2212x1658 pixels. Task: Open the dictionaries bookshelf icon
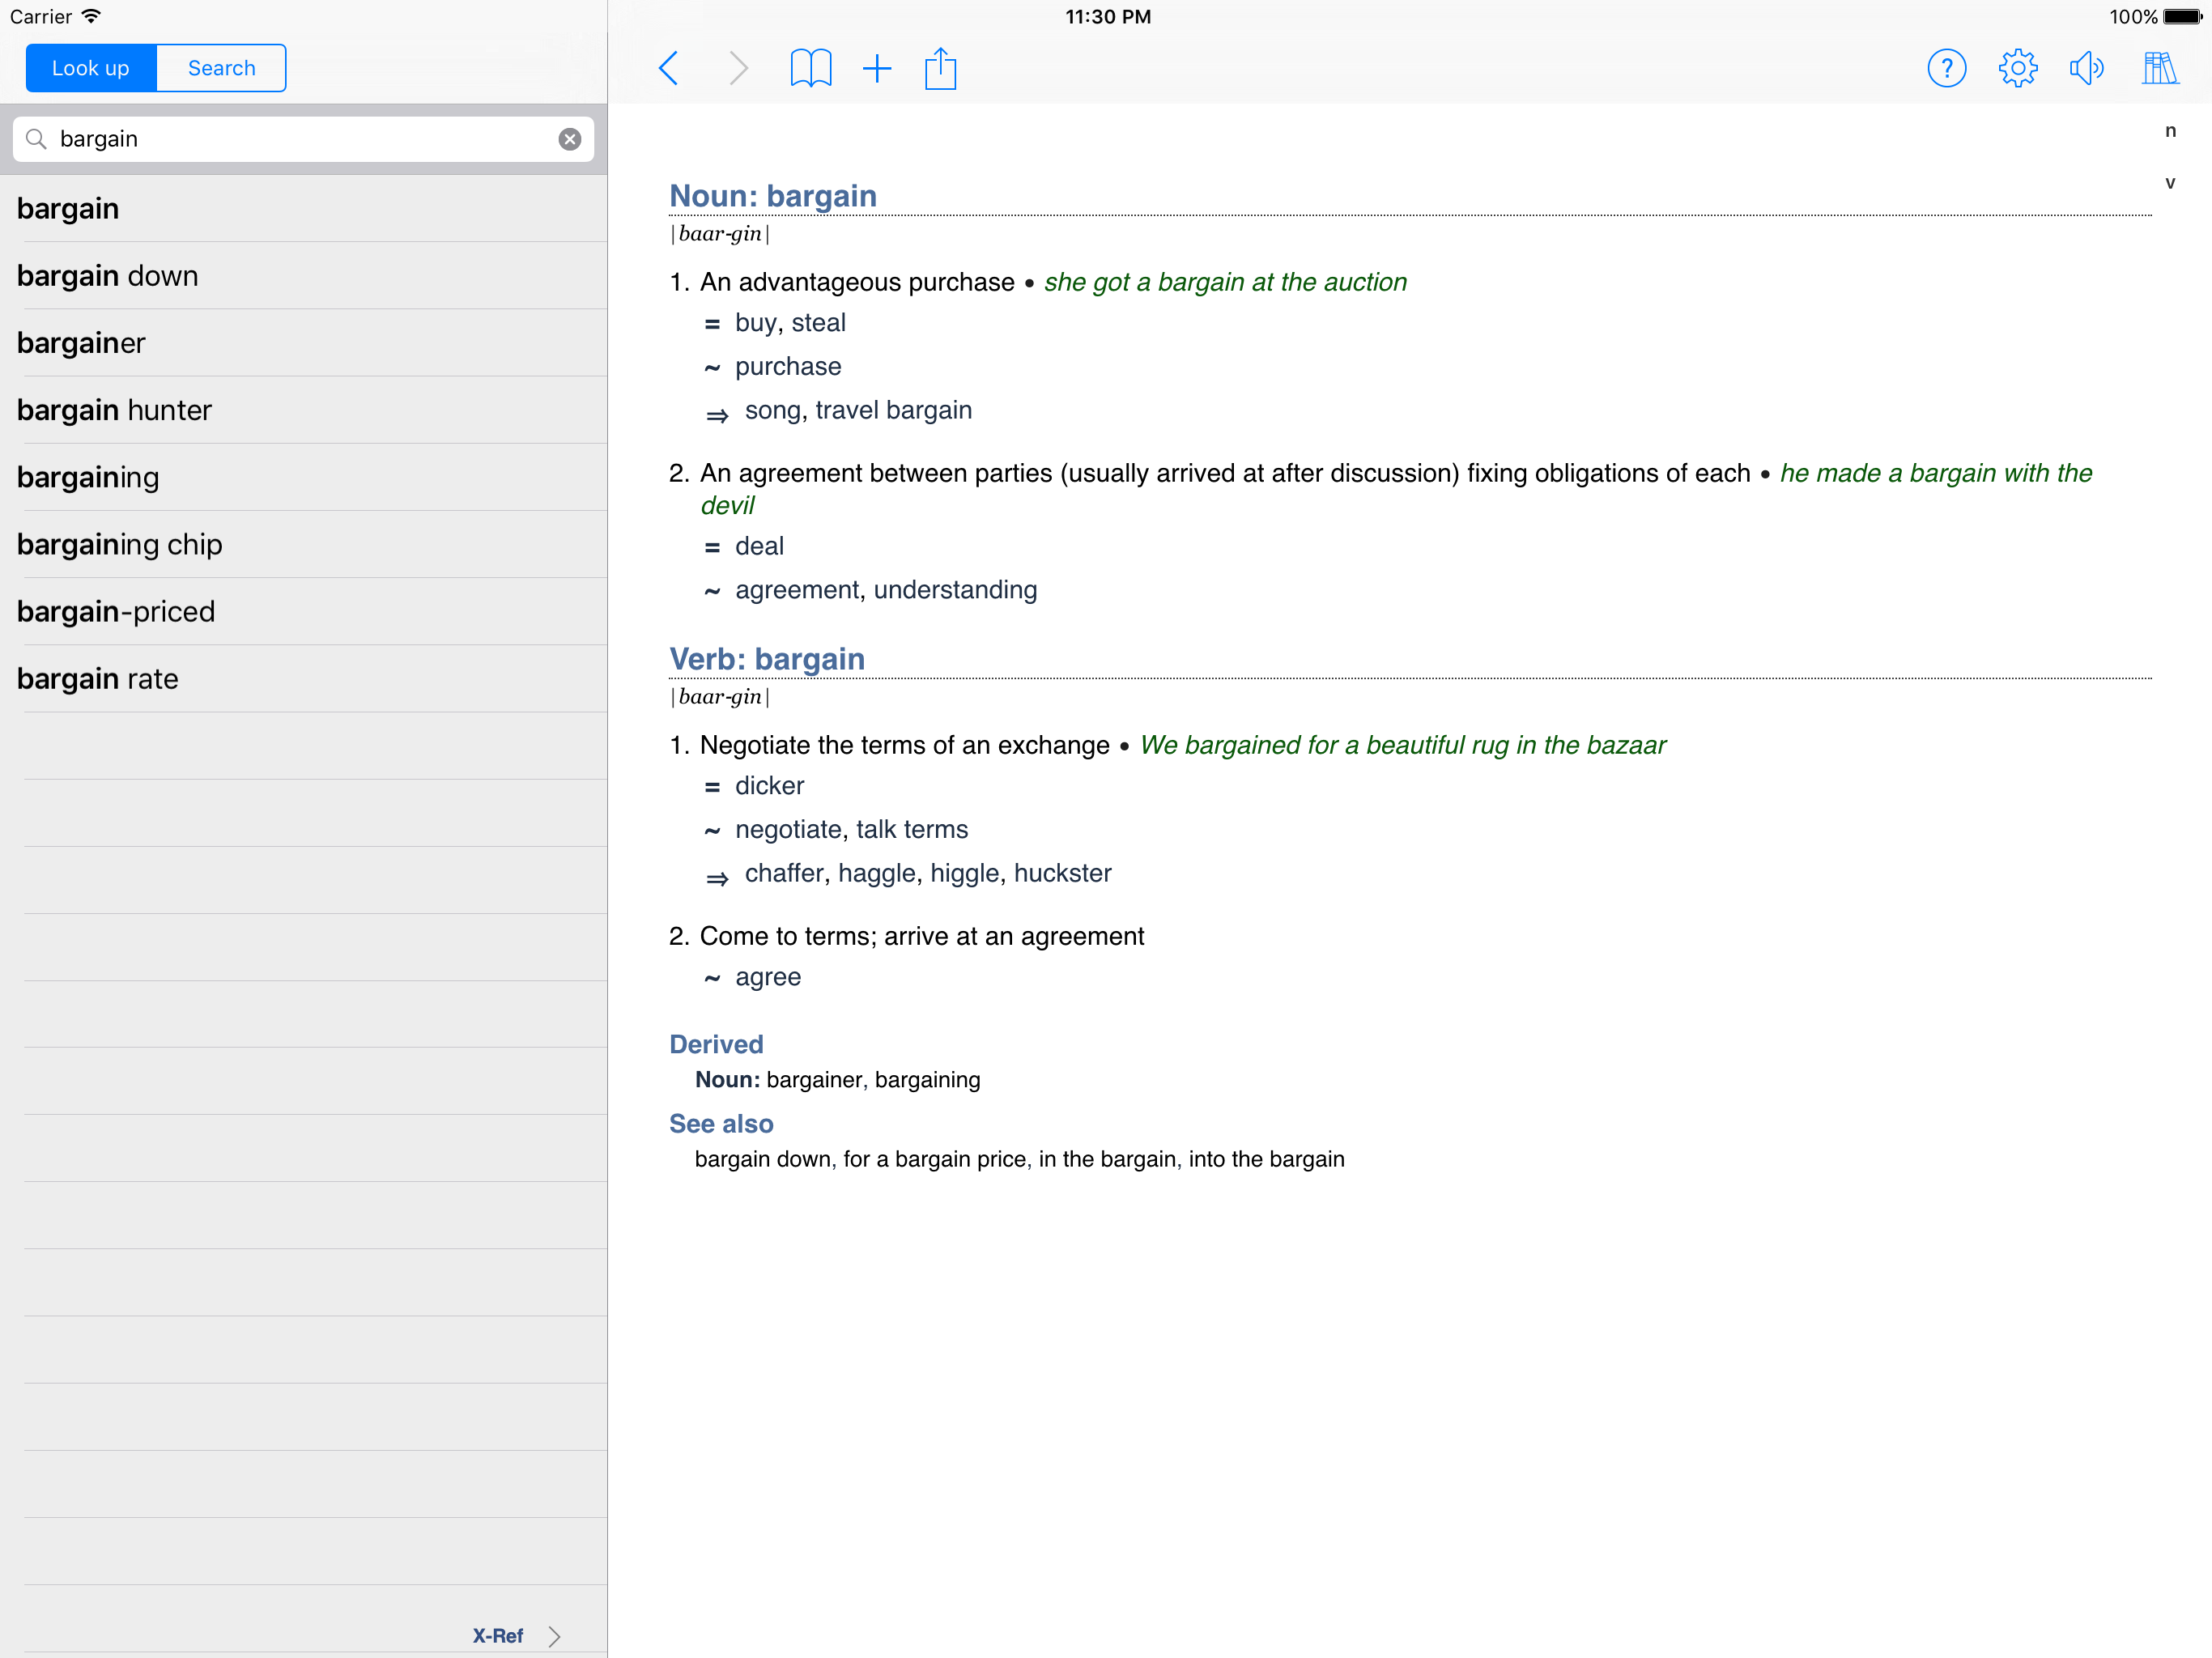tap(2159, 68)
